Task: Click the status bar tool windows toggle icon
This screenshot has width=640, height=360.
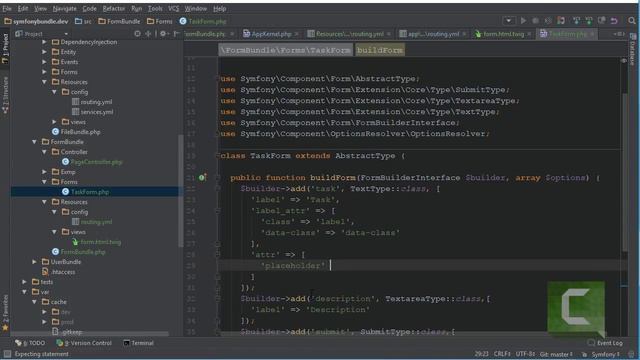Action: (x=7, y=354)
